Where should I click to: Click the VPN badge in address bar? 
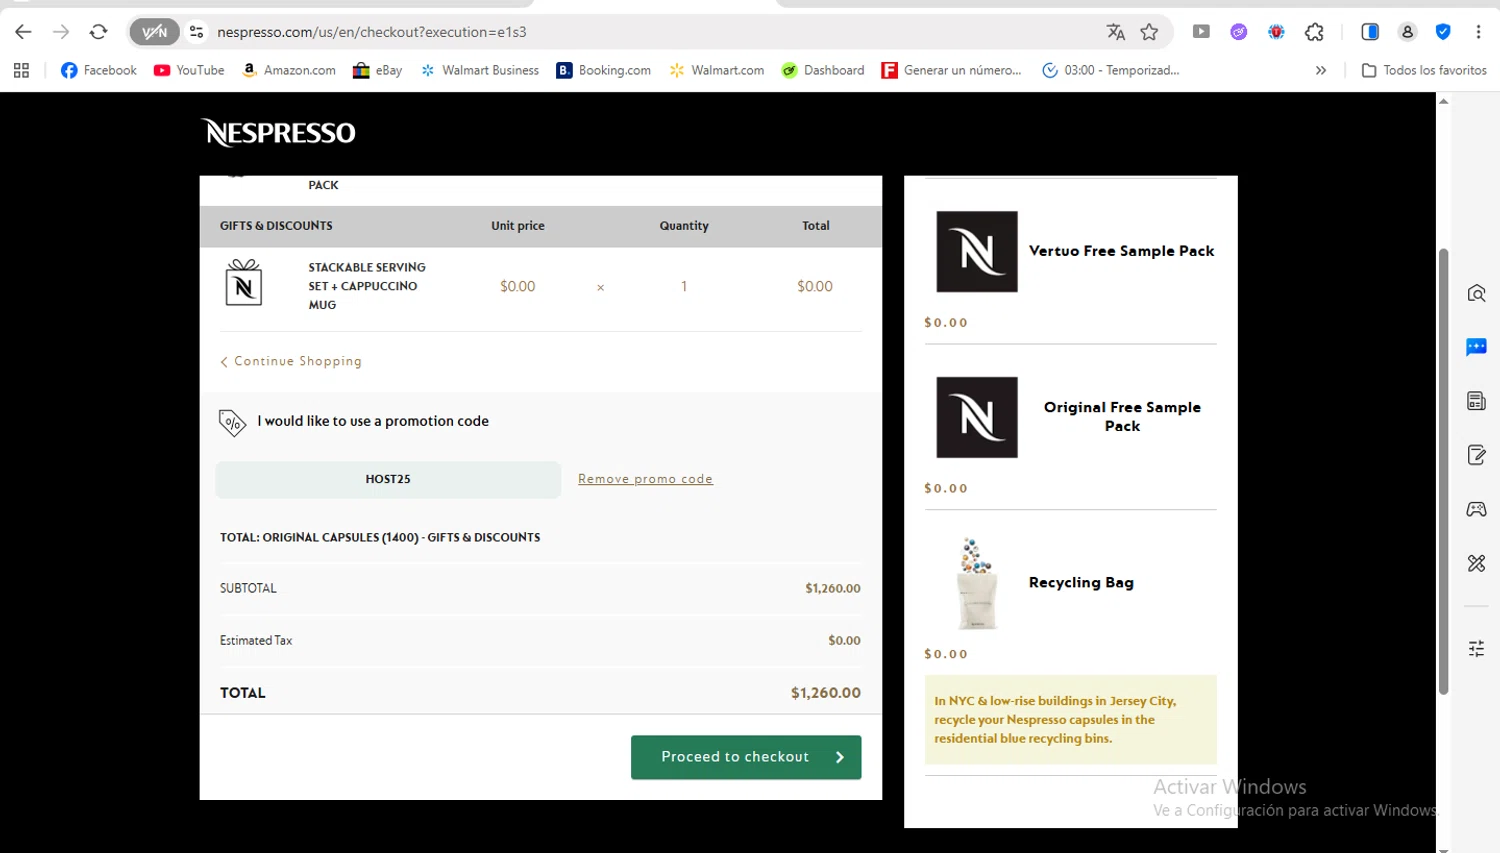(154, 32)
